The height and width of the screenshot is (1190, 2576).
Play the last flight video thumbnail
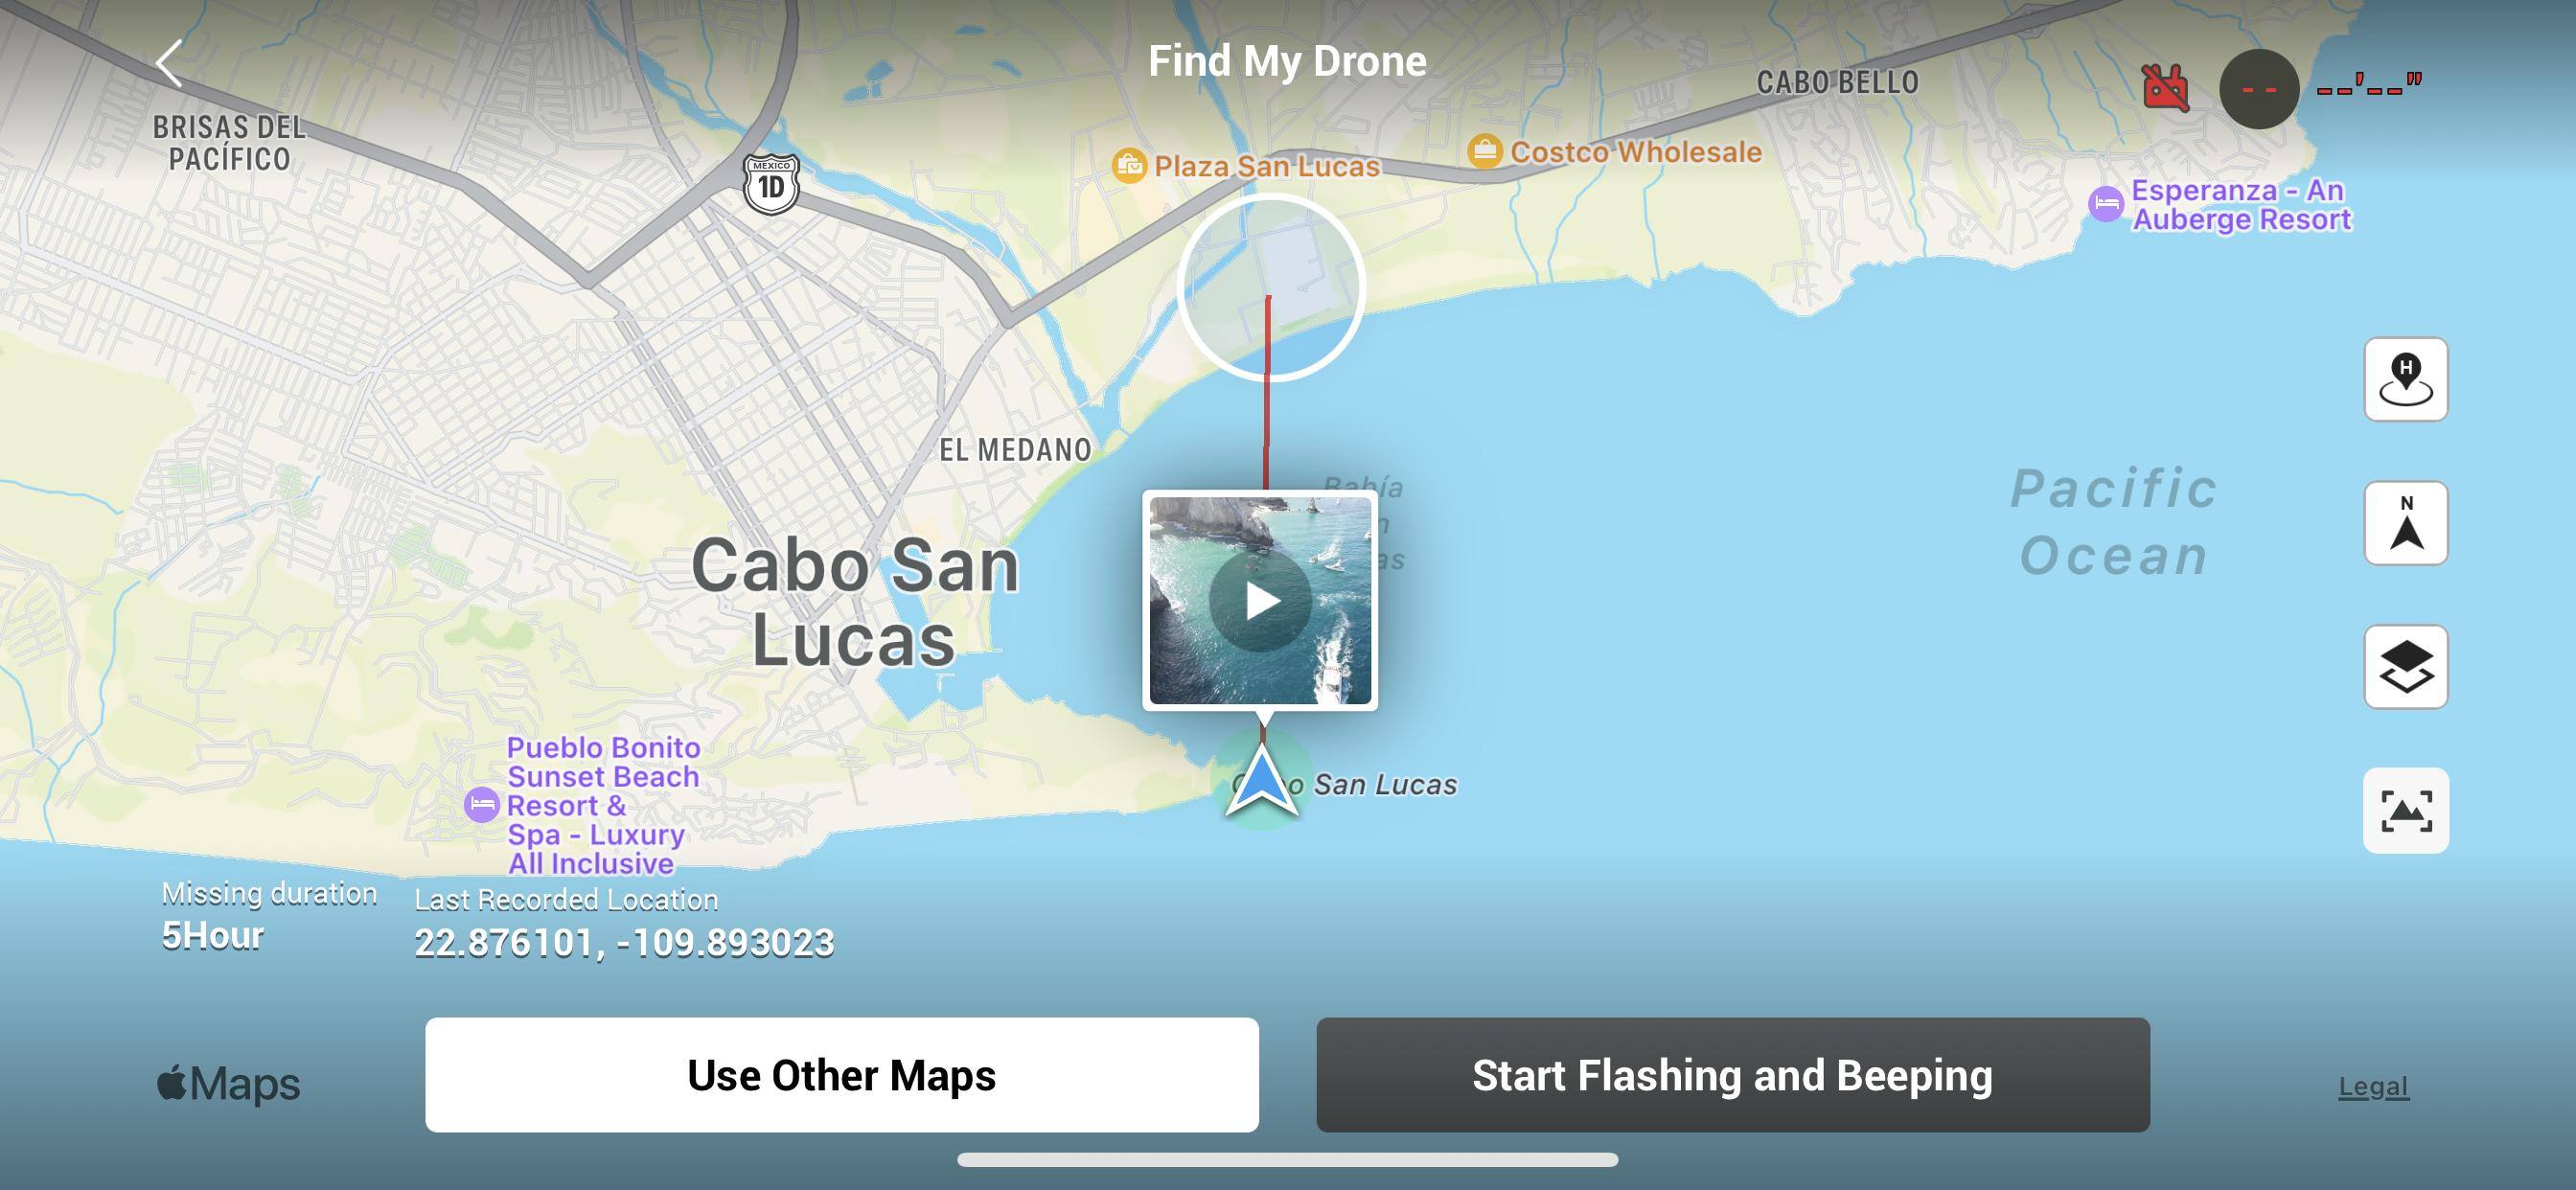1260,600
